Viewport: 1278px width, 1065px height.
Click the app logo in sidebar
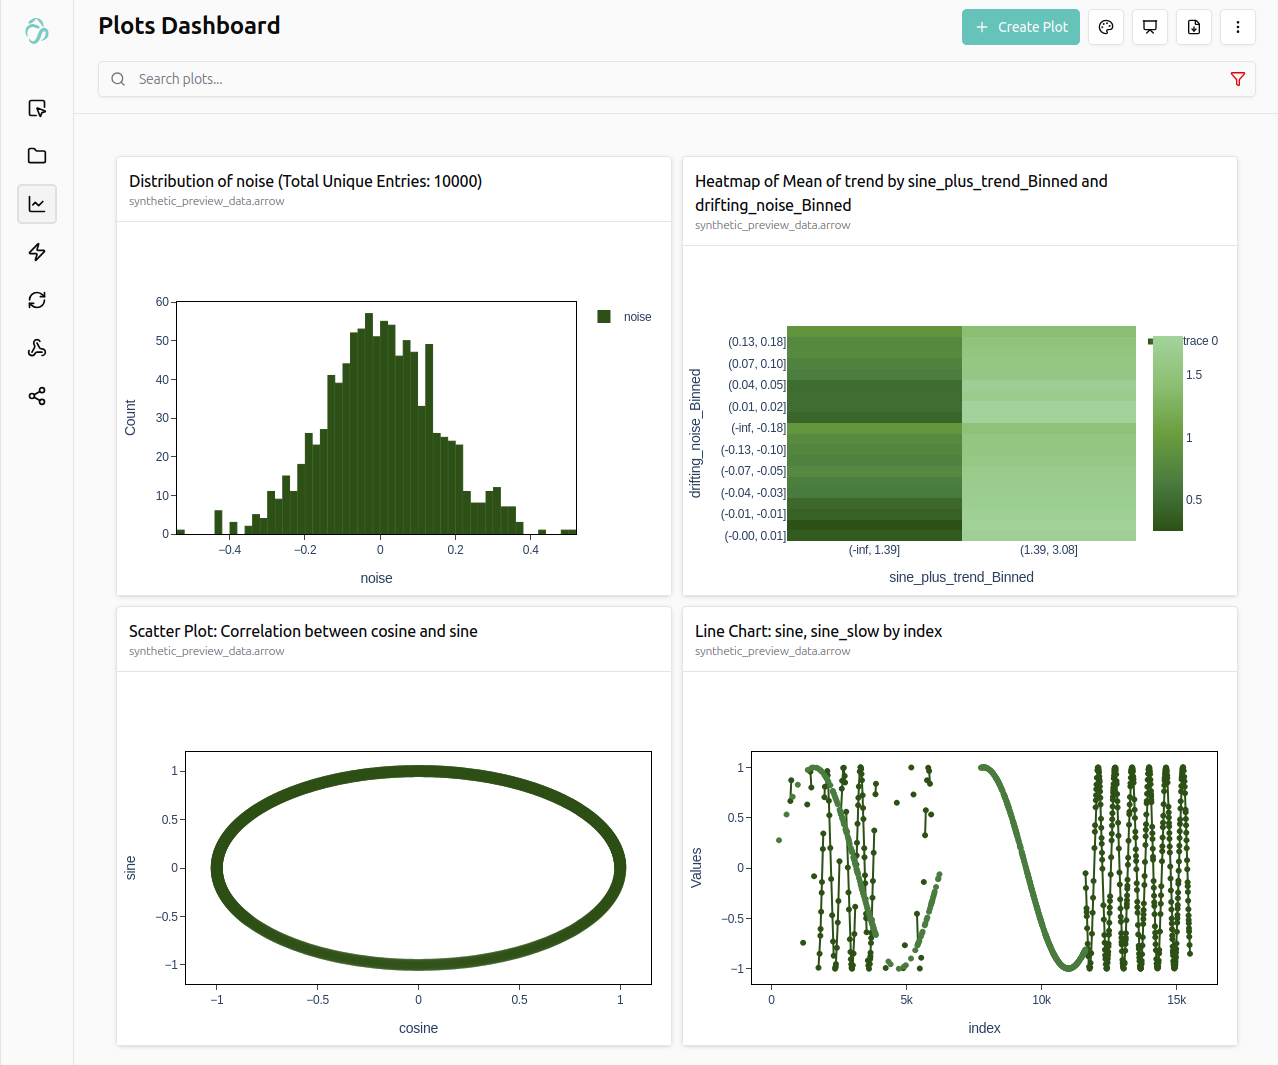point(37,31)
